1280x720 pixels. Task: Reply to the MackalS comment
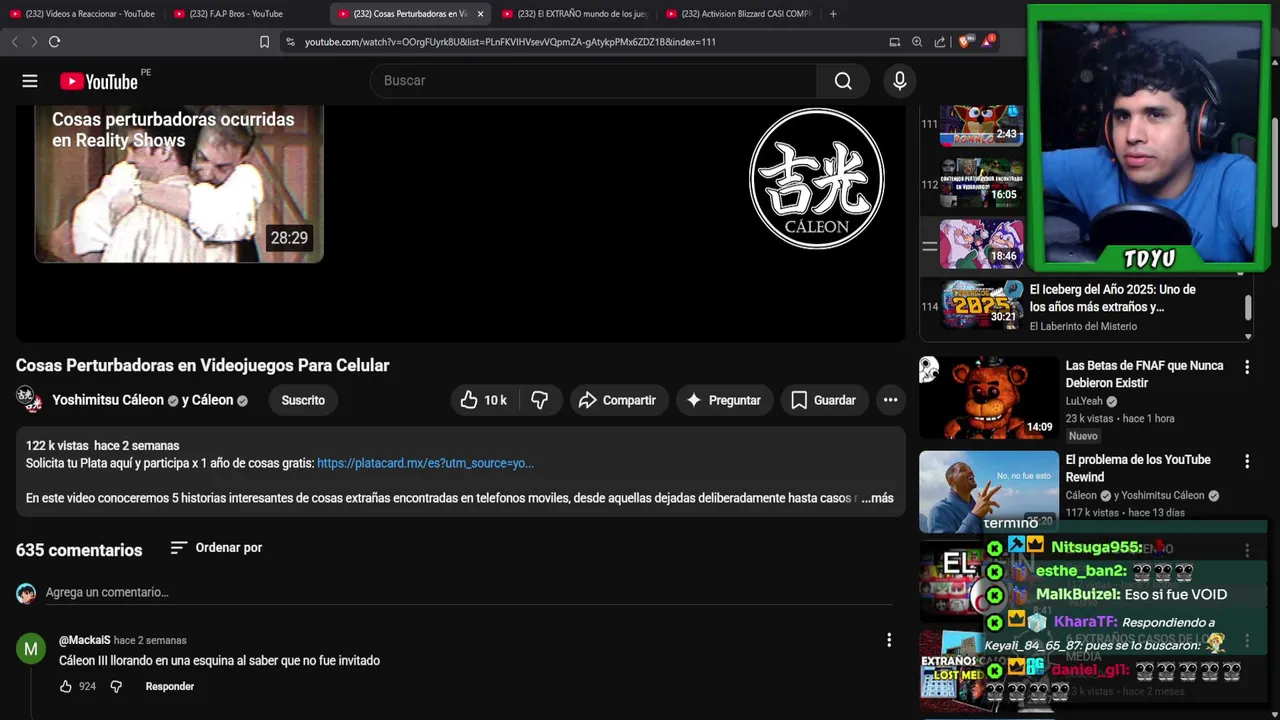point(170,686)
